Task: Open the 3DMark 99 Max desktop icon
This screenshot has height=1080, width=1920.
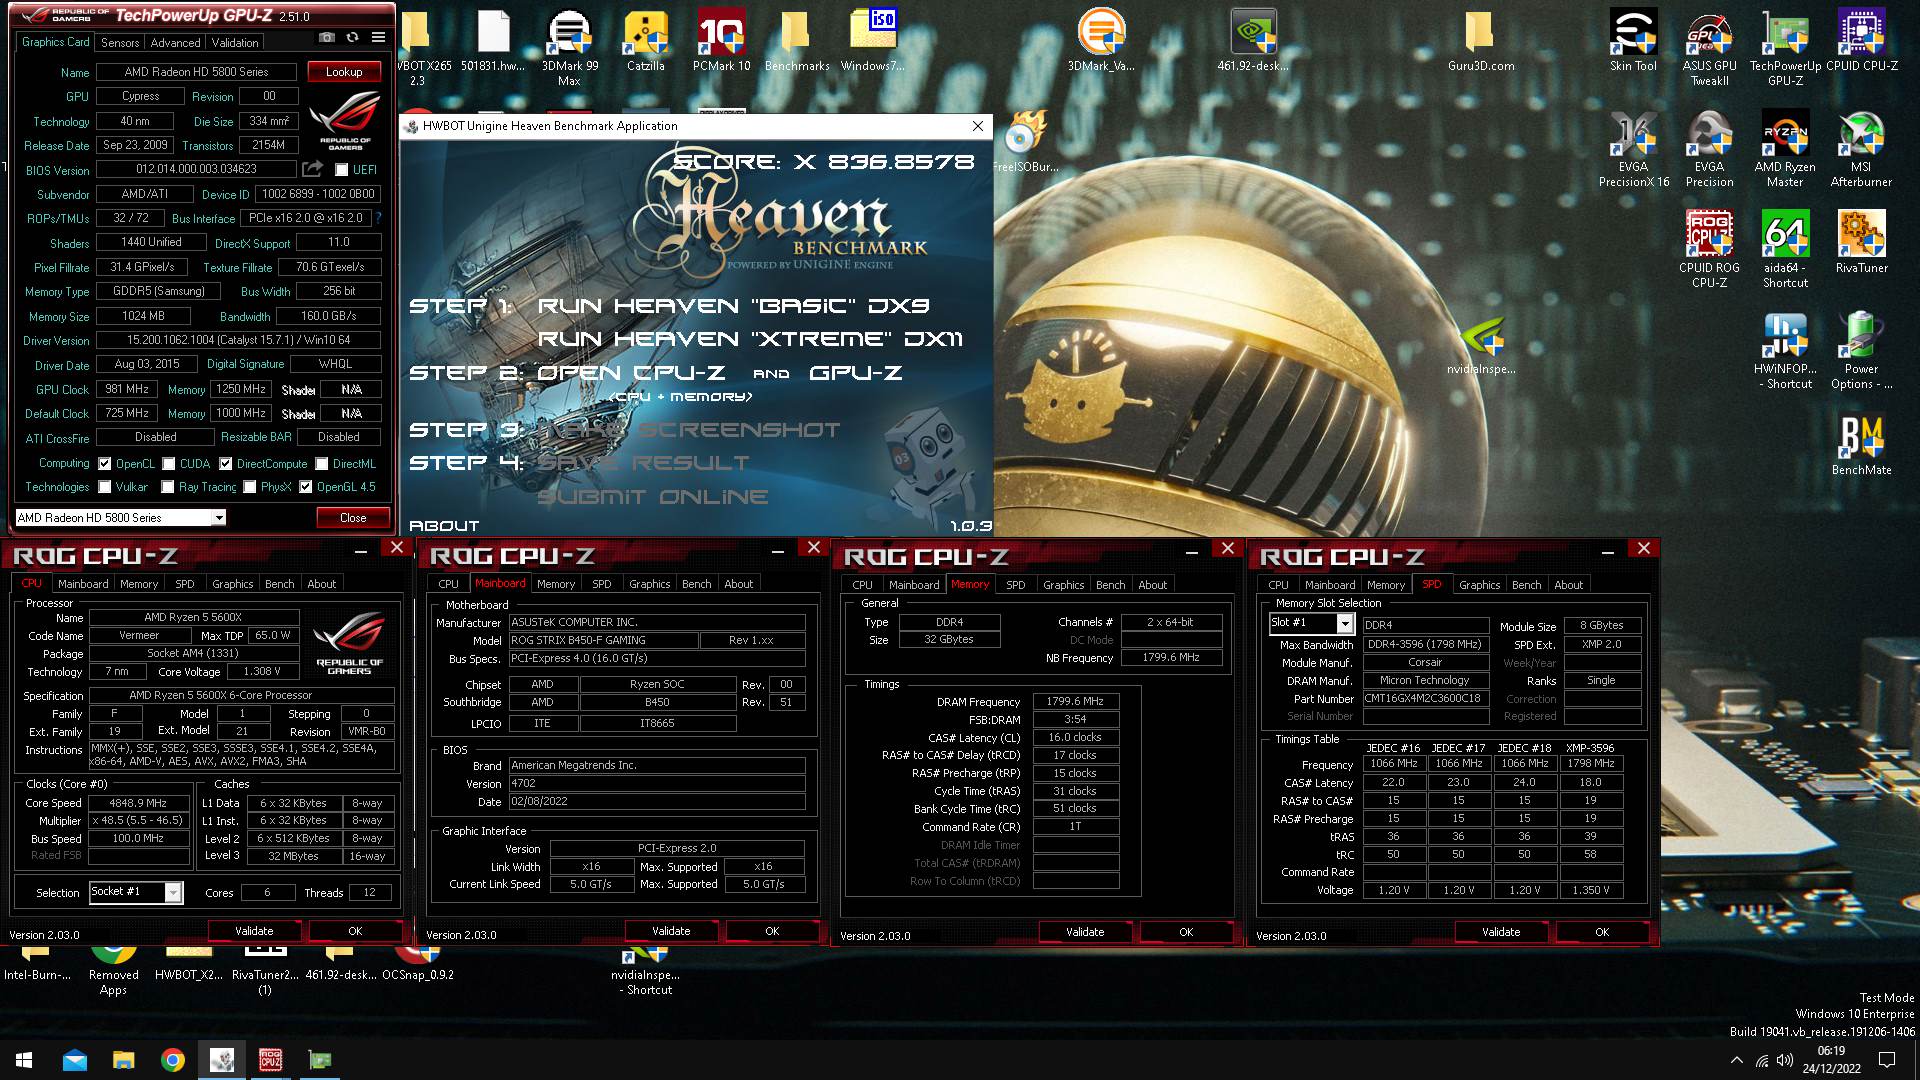Action: pos(570,48)
